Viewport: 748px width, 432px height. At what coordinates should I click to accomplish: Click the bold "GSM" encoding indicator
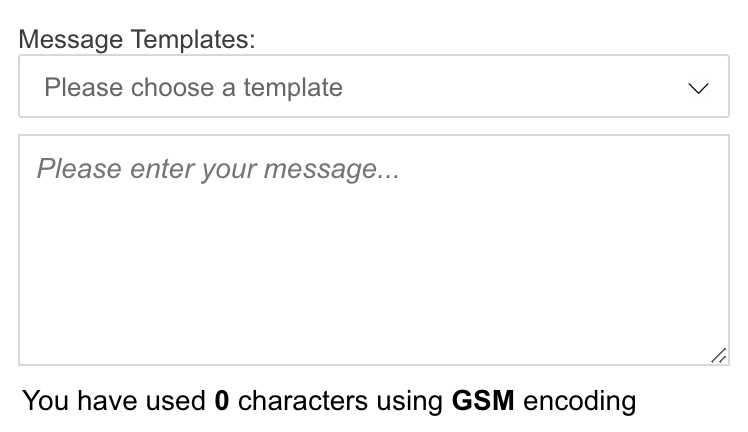coord(483,402)
